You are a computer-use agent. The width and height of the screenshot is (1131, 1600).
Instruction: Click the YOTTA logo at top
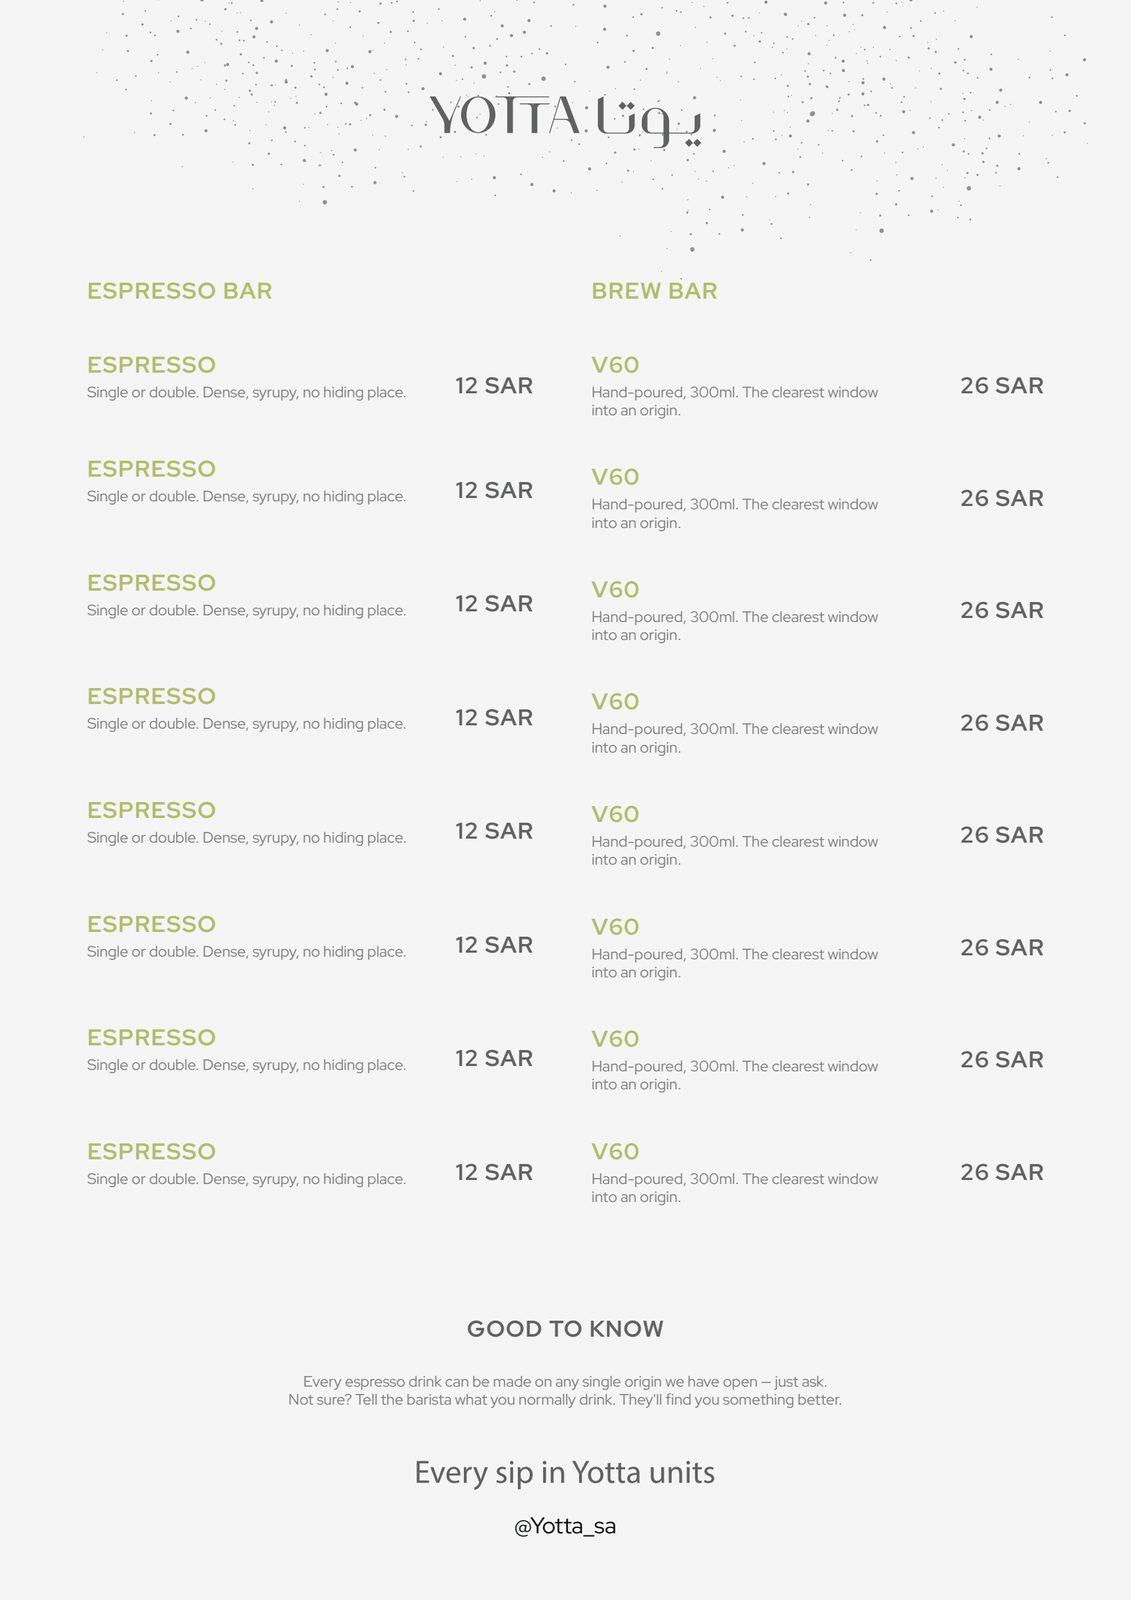click(565, 119)
